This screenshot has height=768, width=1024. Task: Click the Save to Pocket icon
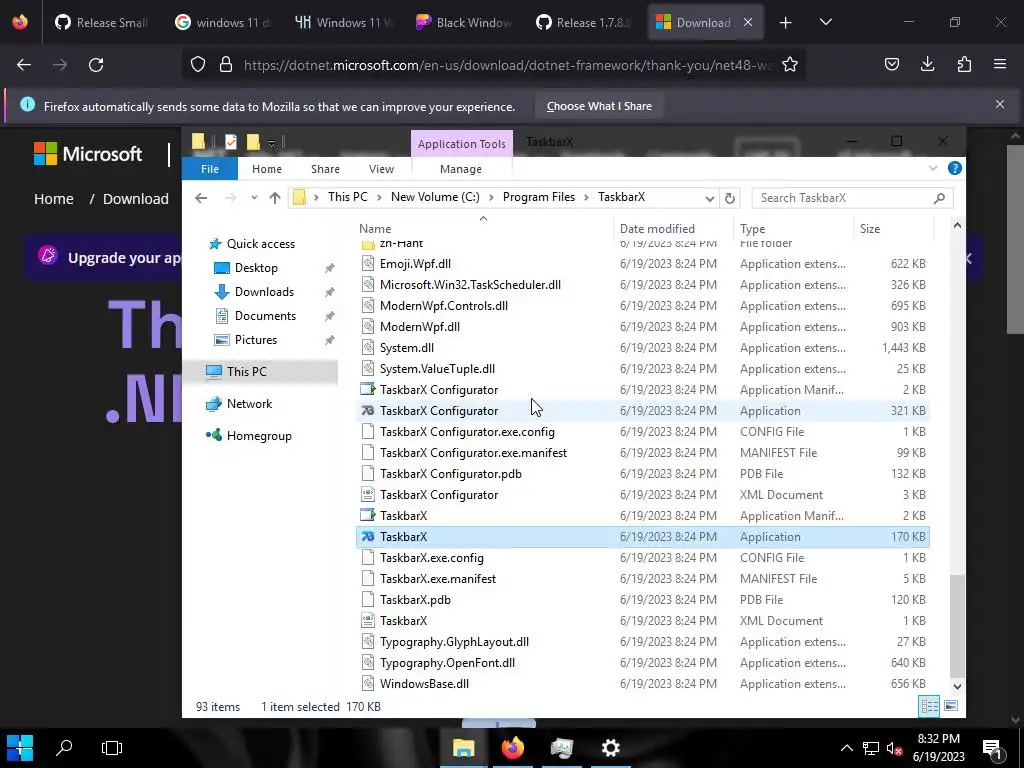[x=891, y=64]
